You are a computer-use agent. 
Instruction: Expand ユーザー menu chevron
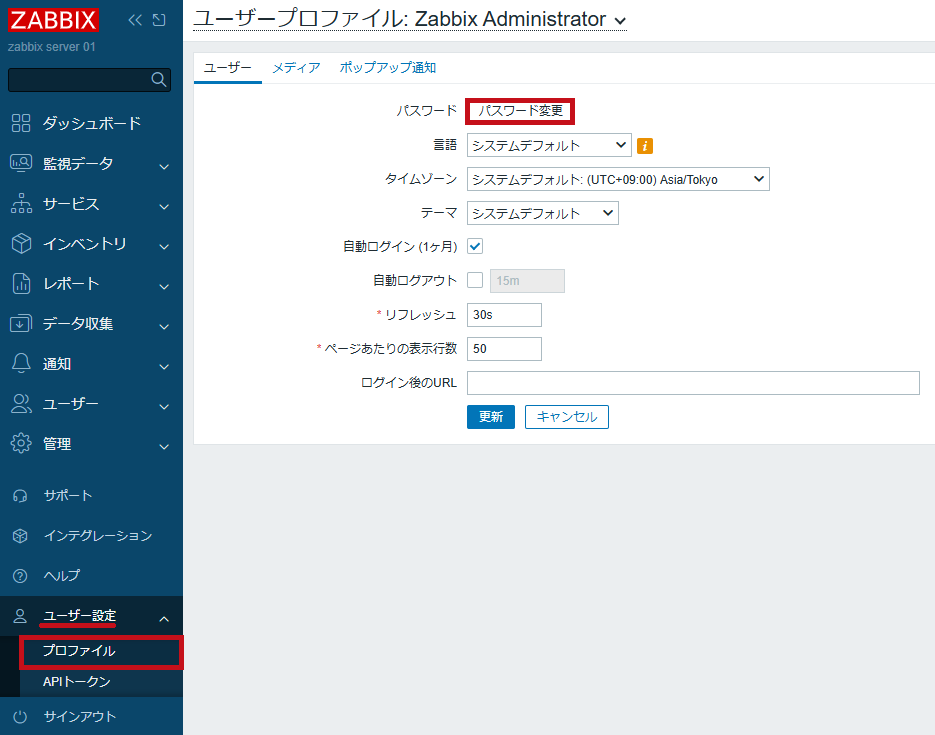[164, 407]
